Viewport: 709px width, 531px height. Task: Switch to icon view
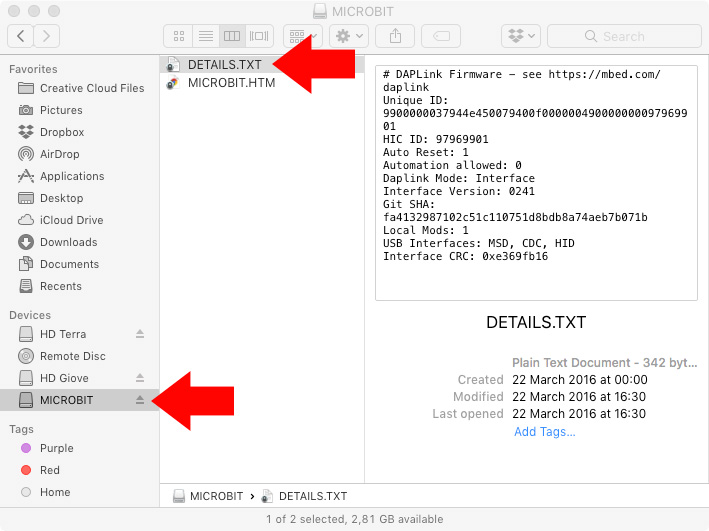click(x=179, y=36)
